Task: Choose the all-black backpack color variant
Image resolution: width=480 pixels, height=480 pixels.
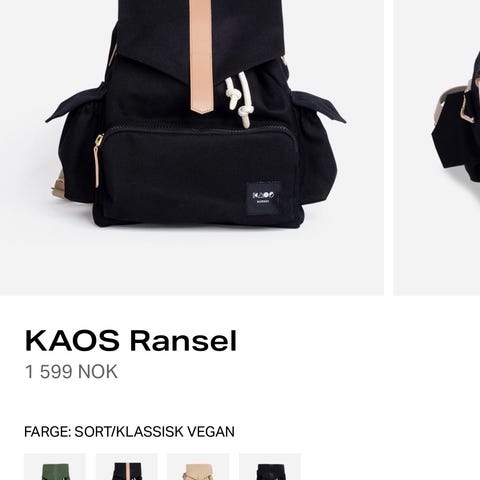Action: 270,467
